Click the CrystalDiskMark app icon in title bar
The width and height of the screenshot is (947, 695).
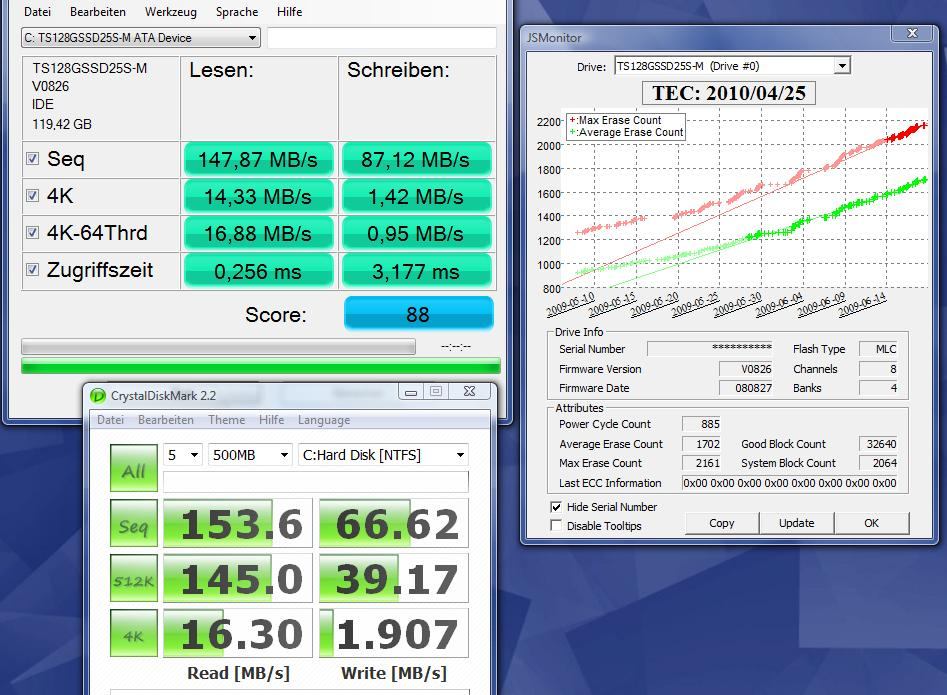pyautogui.click(x=97, y=396)
